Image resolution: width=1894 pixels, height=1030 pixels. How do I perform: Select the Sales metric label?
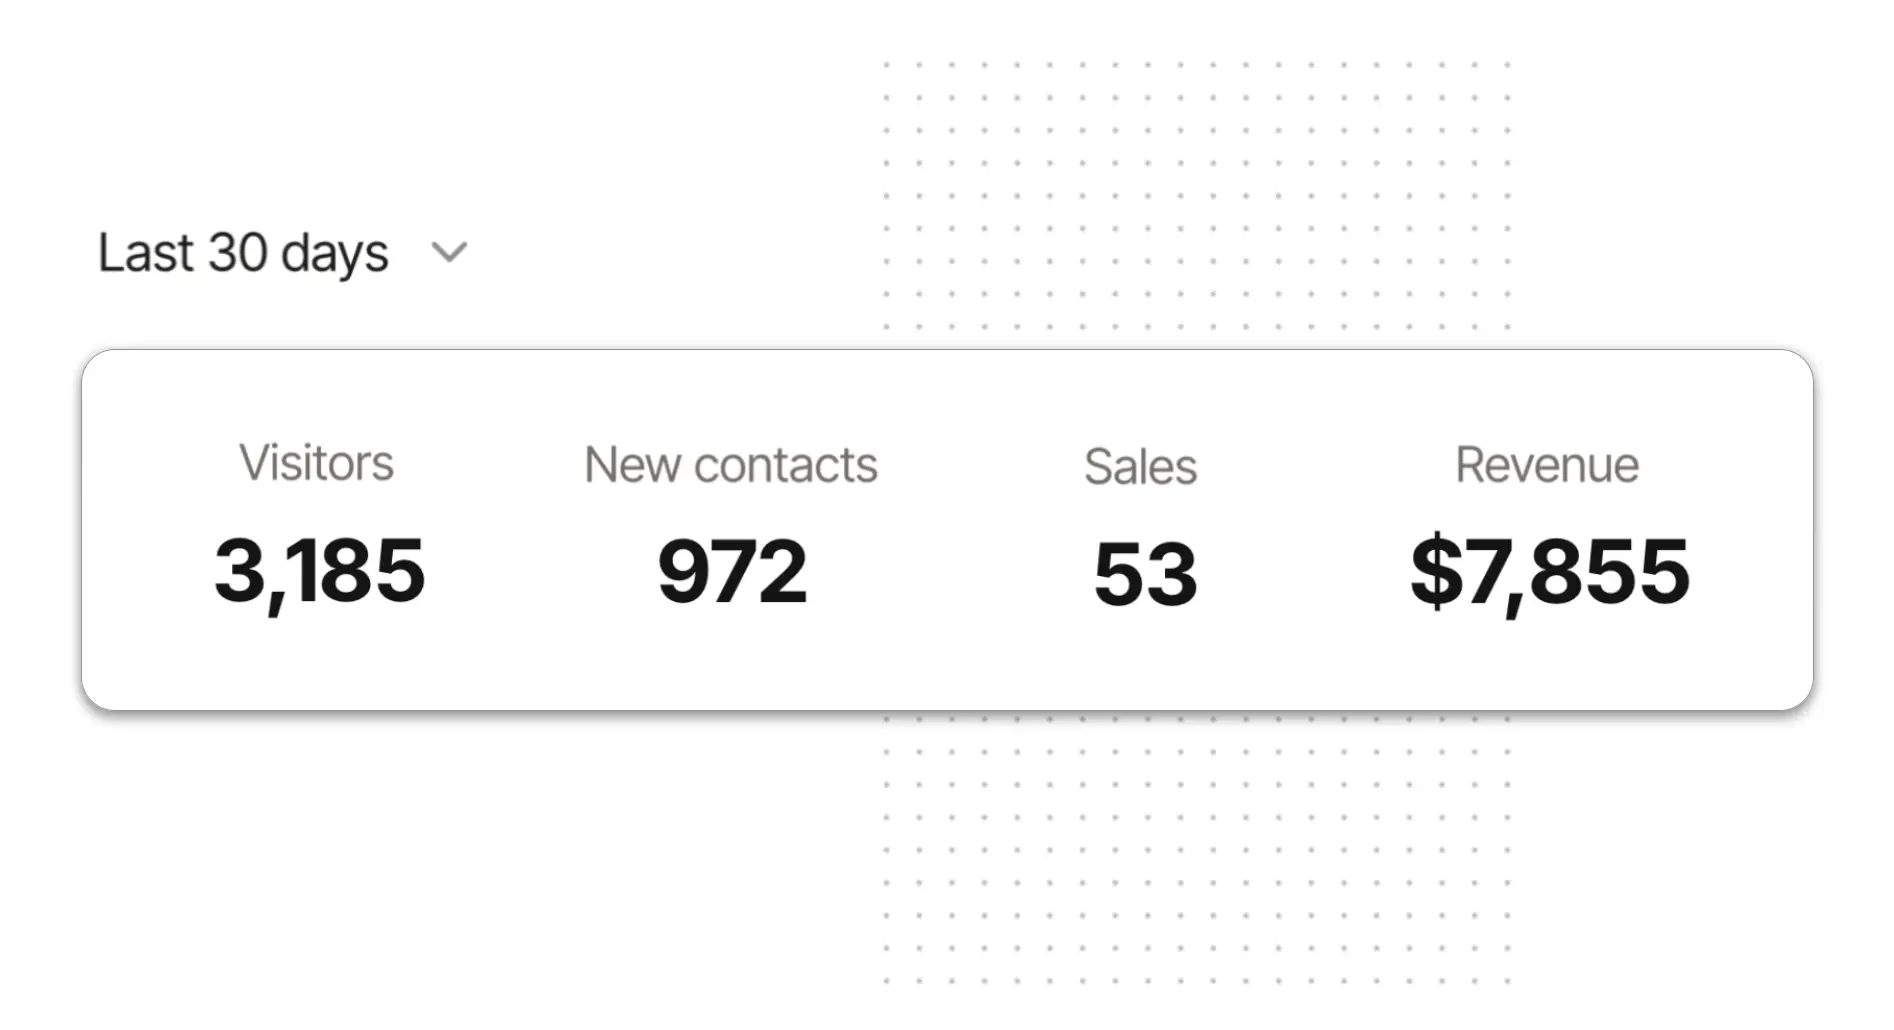click(x=1141, y=467)
